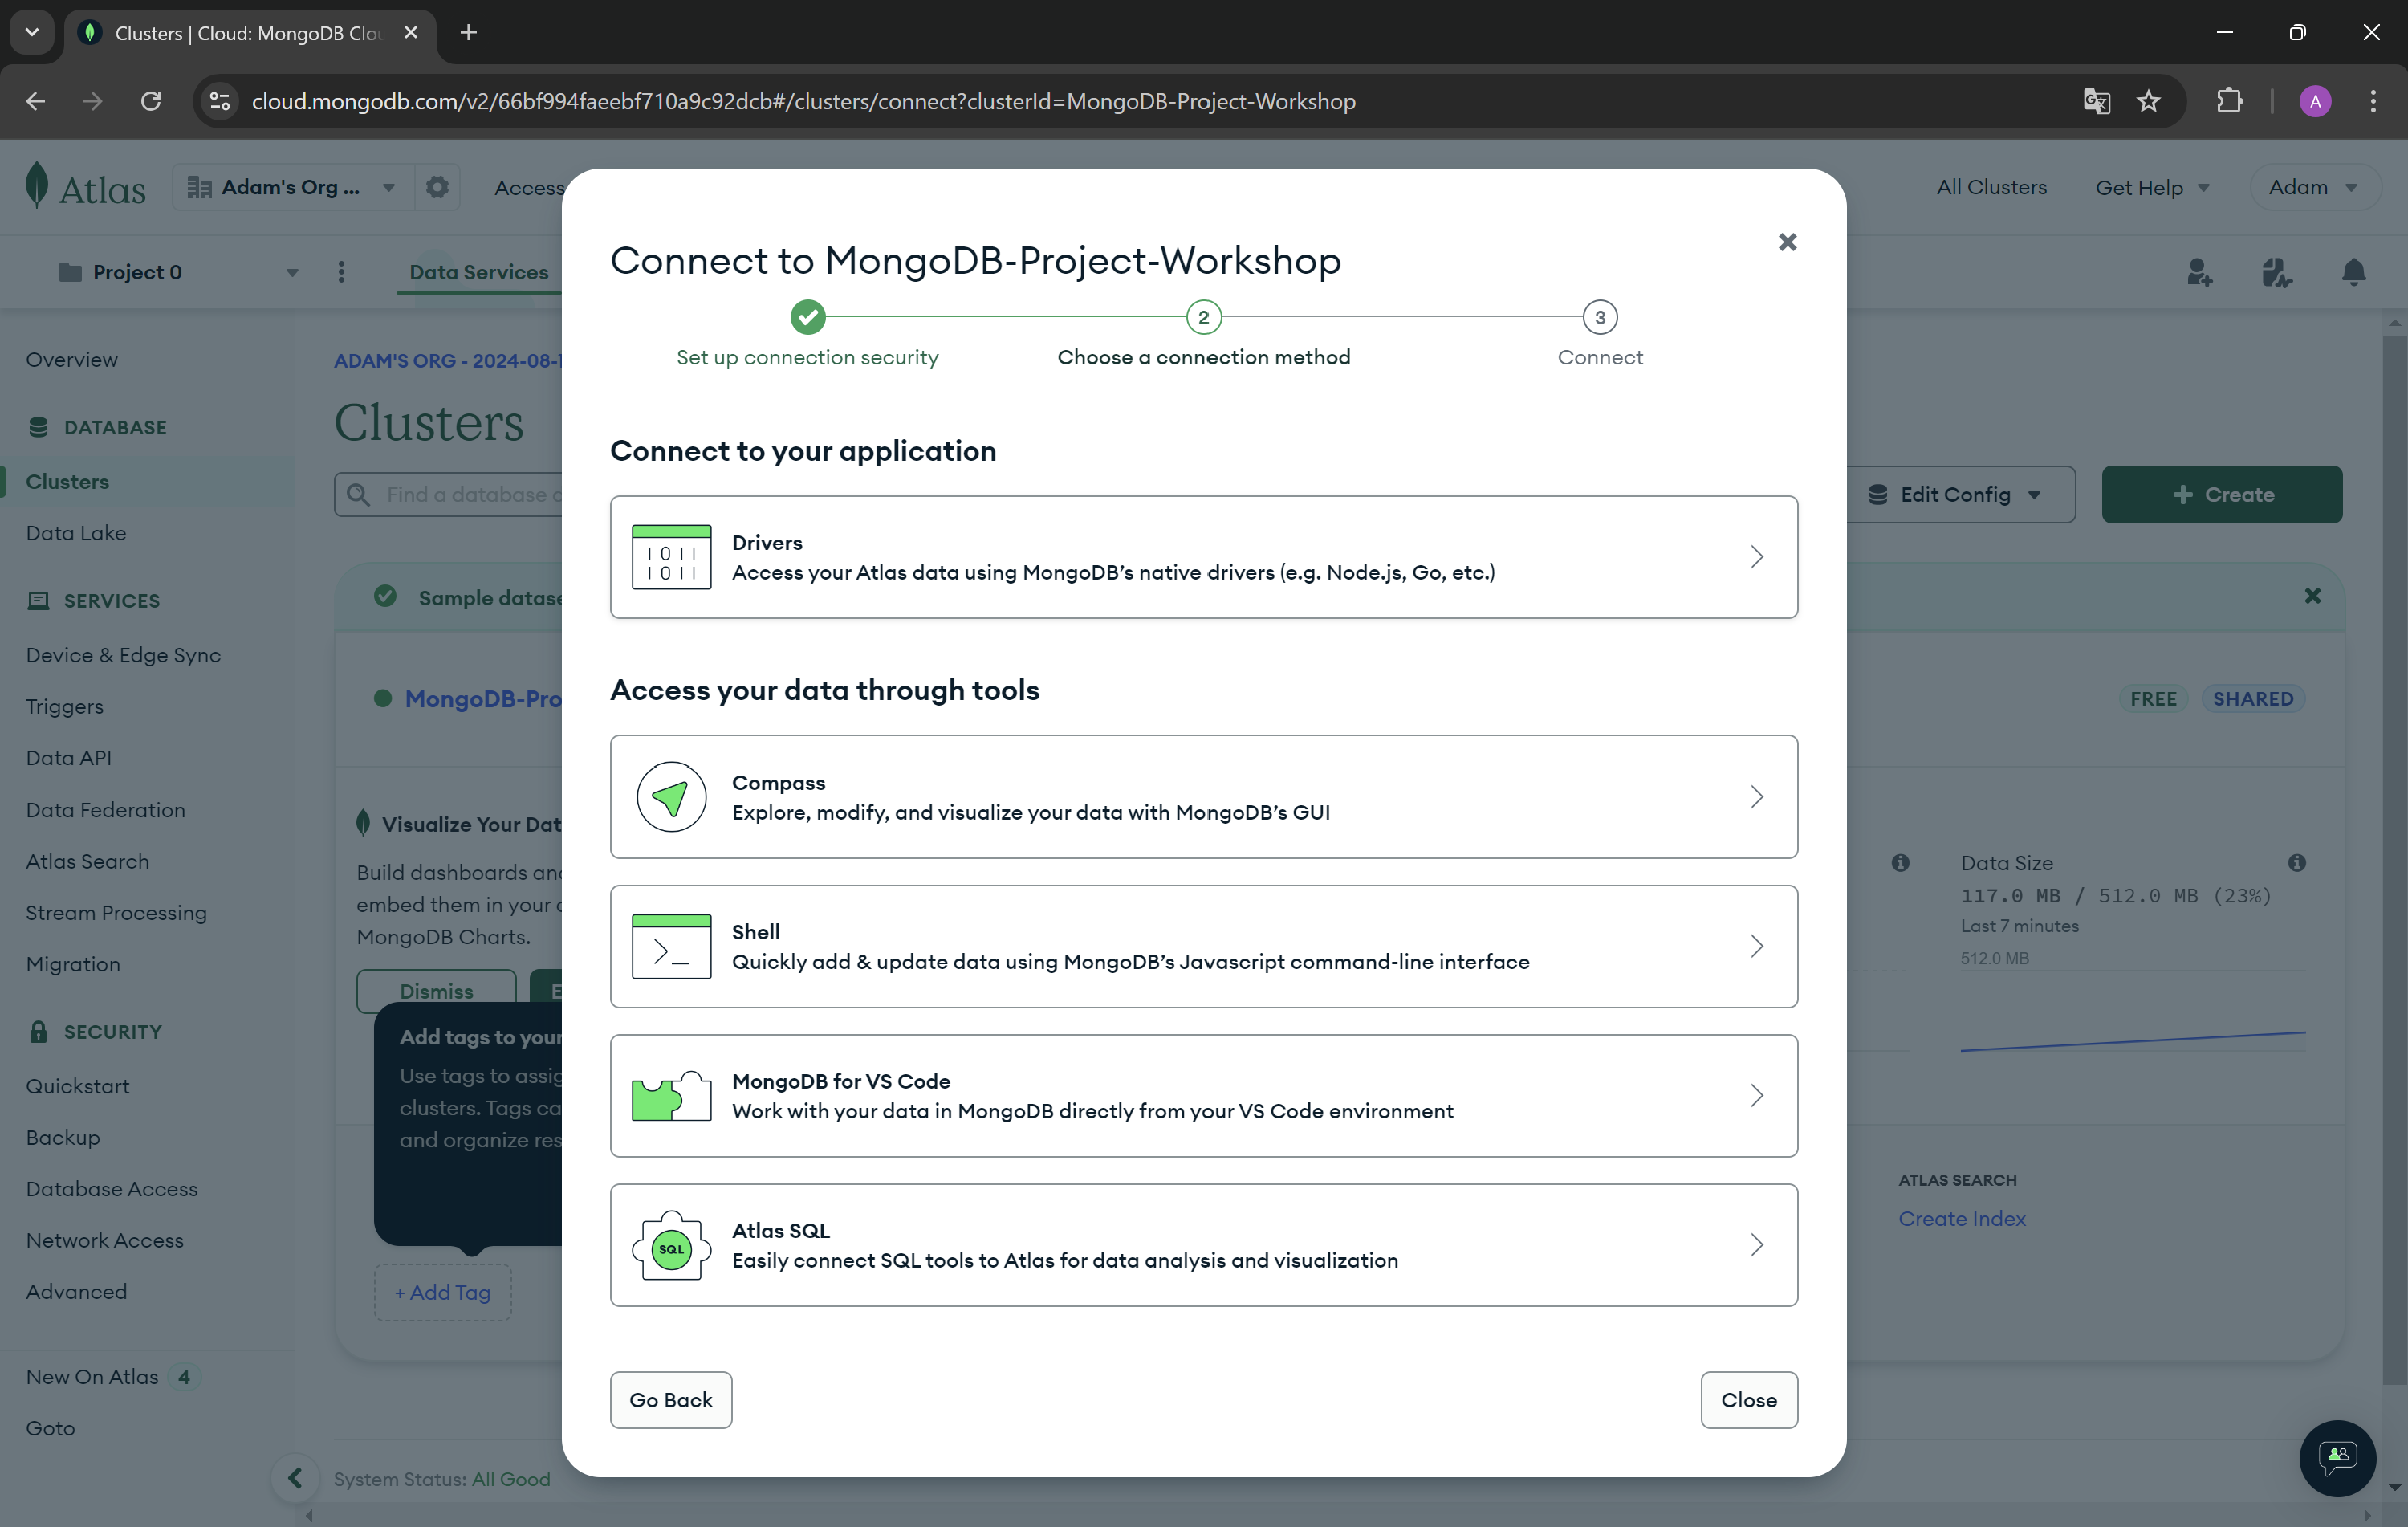Click completed step one checkmark circle

(x=807, y=317)
